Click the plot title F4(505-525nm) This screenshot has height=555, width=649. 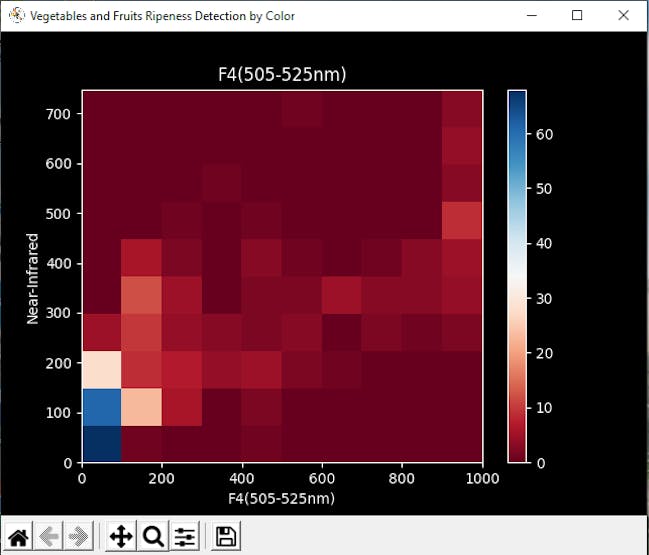coord(282,74)
